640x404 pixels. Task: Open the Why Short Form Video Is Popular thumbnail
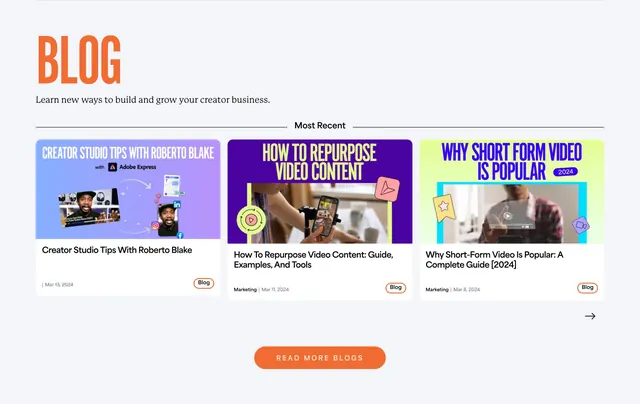[512, 191]
